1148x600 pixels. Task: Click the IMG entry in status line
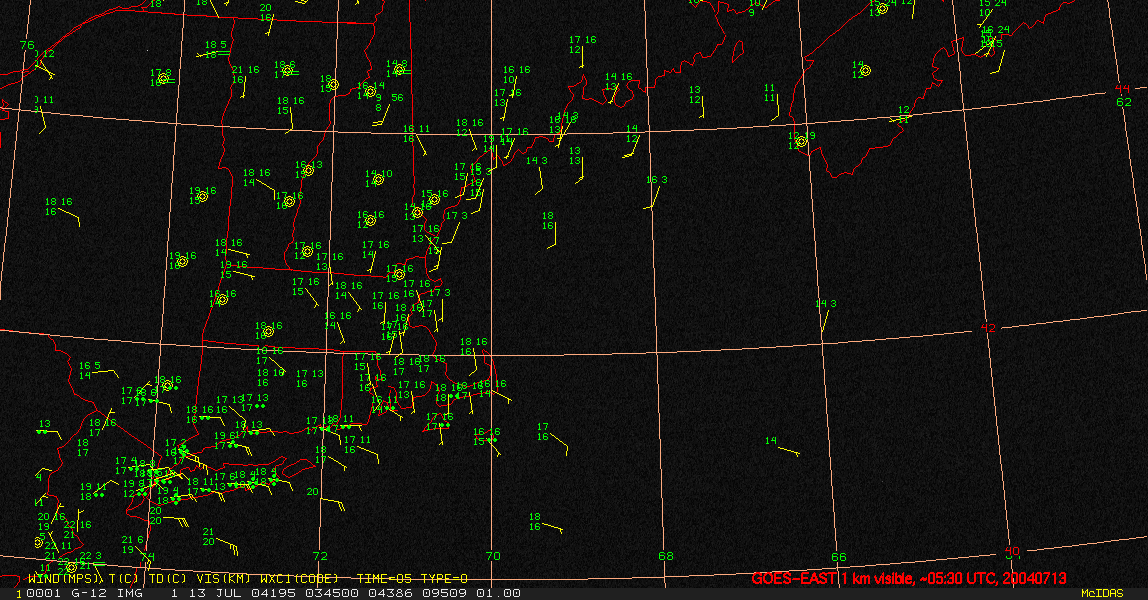130,593
